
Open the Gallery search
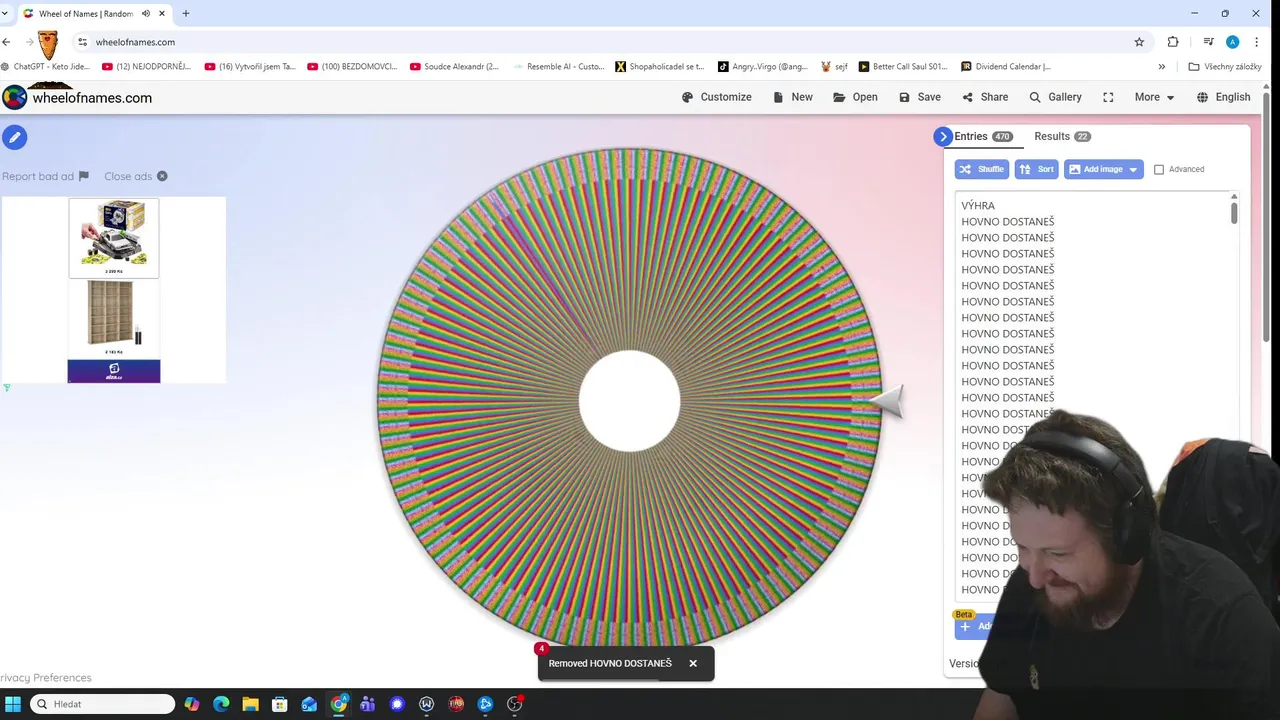point(1055,97)
